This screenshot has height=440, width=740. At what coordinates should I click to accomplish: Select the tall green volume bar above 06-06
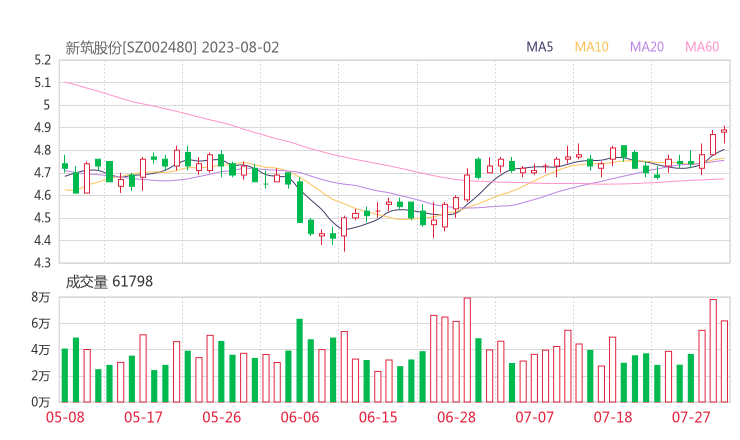(x=299, y=360)
